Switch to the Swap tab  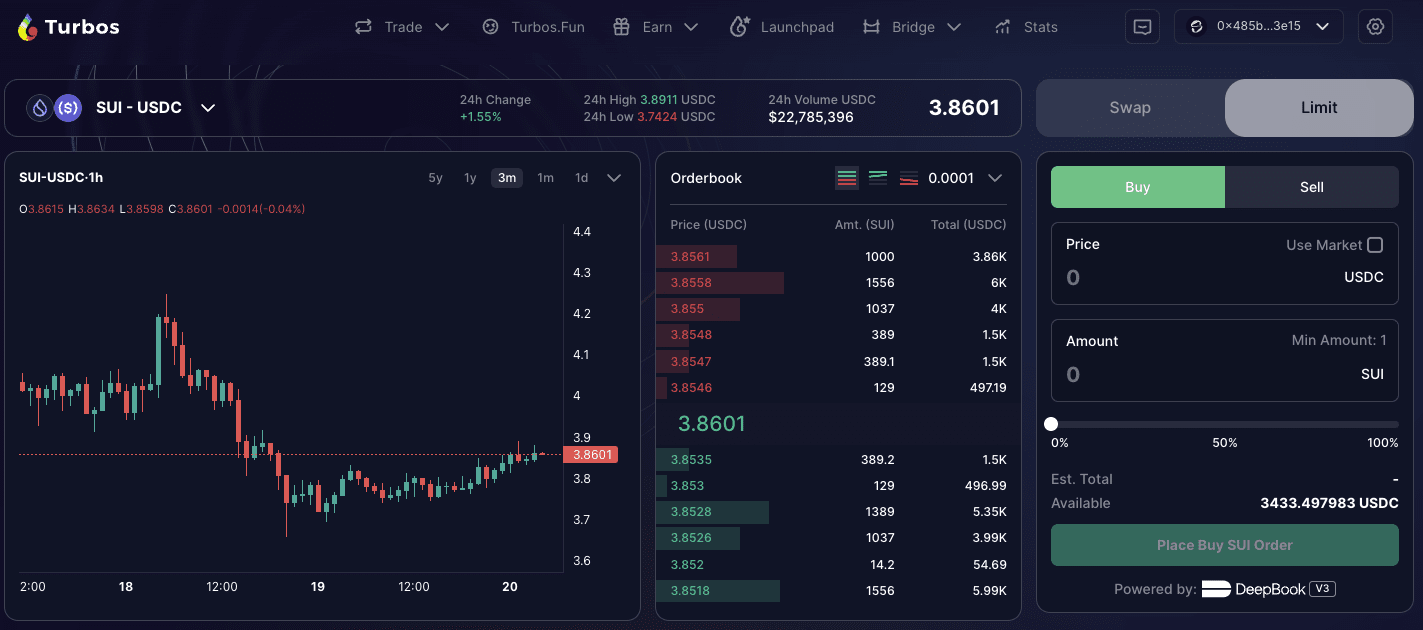(1130, 107)
